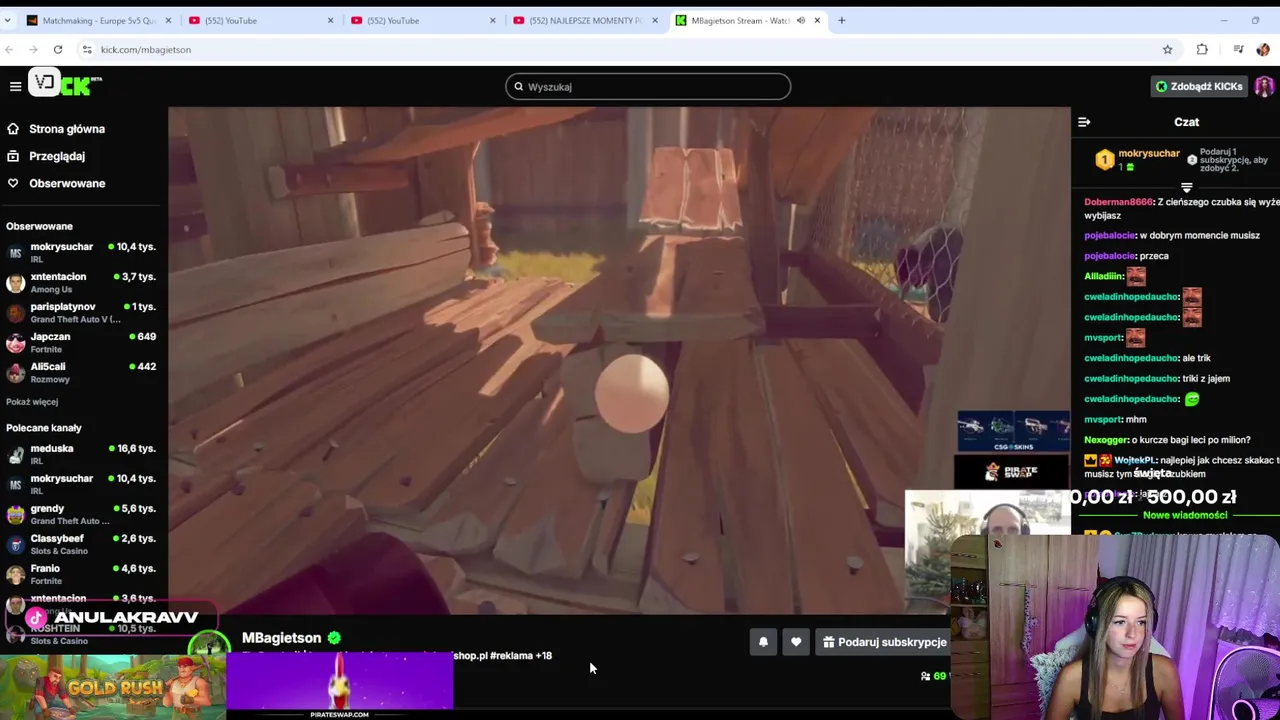The image size is (1280, 720).
Task: Toggle follow heart for MBagietson
Action: pos(796,642)
